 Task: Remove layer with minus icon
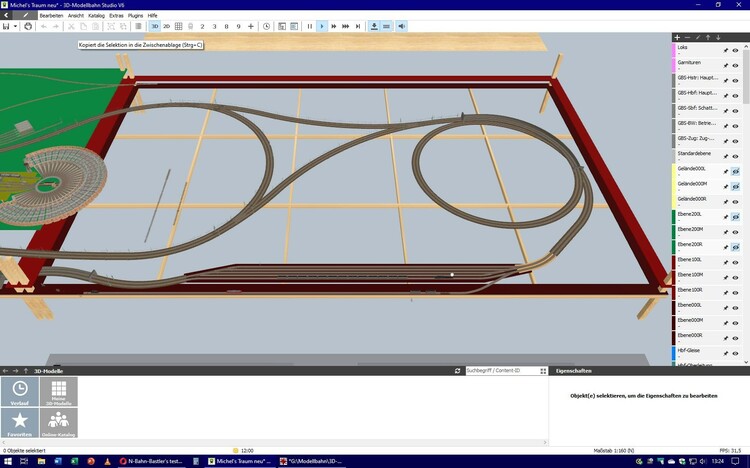(x=687, y=37)
